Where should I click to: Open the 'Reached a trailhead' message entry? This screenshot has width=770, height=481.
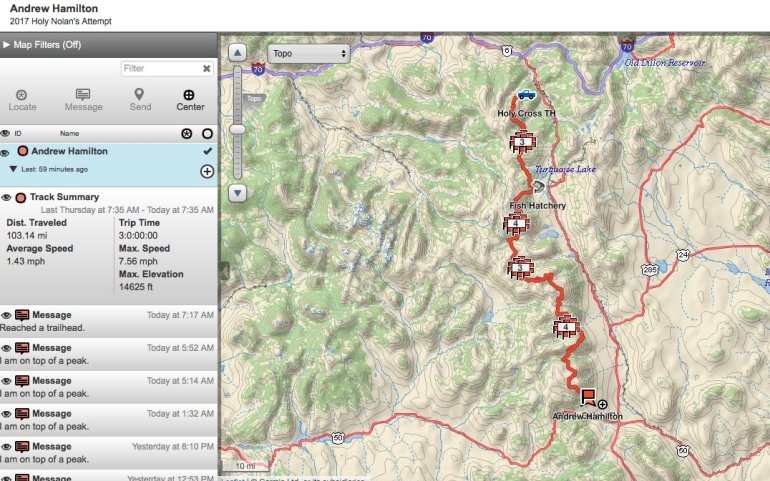[109, 321]
